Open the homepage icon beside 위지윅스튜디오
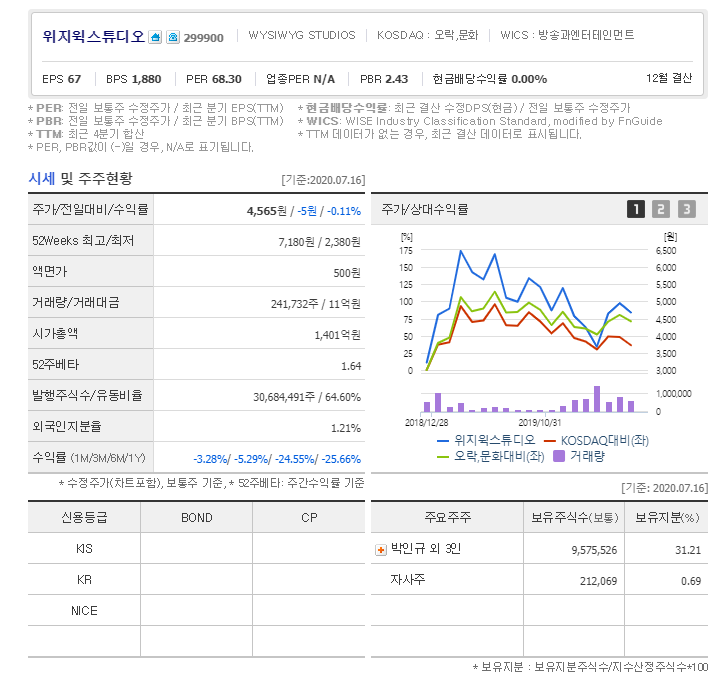This screenshot has height=684, width=724. pyautogui.click(x=155, y=37)
